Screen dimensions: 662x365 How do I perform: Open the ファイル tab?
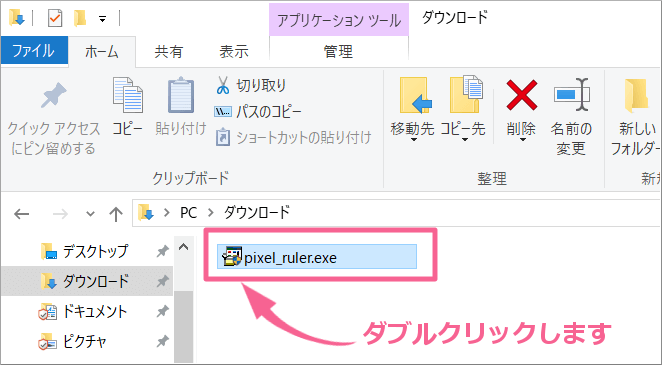pyautogui.click(x=34, y=51)
